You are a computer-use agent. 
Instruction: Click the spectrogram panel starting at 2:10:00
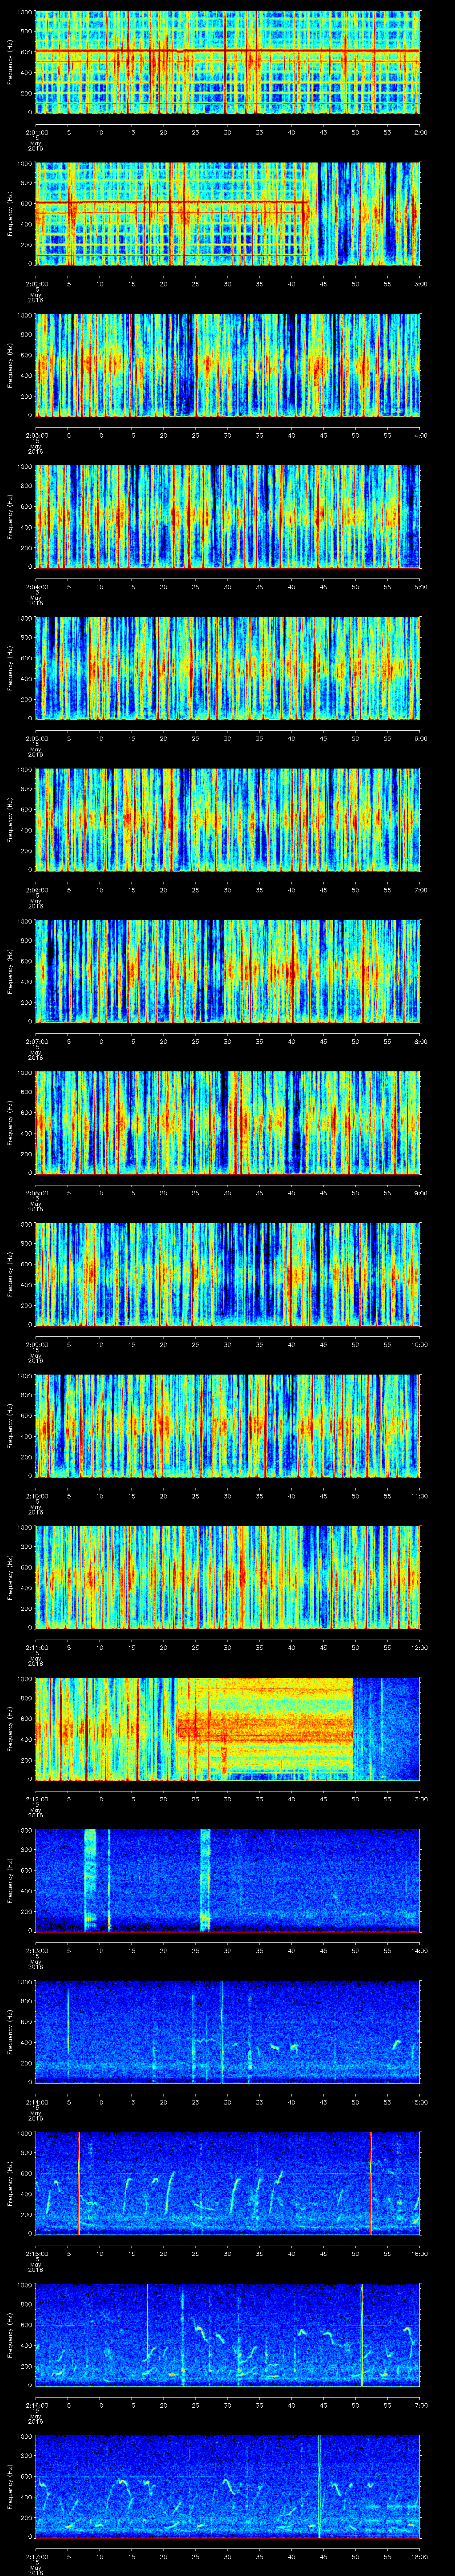(228, 1426)
